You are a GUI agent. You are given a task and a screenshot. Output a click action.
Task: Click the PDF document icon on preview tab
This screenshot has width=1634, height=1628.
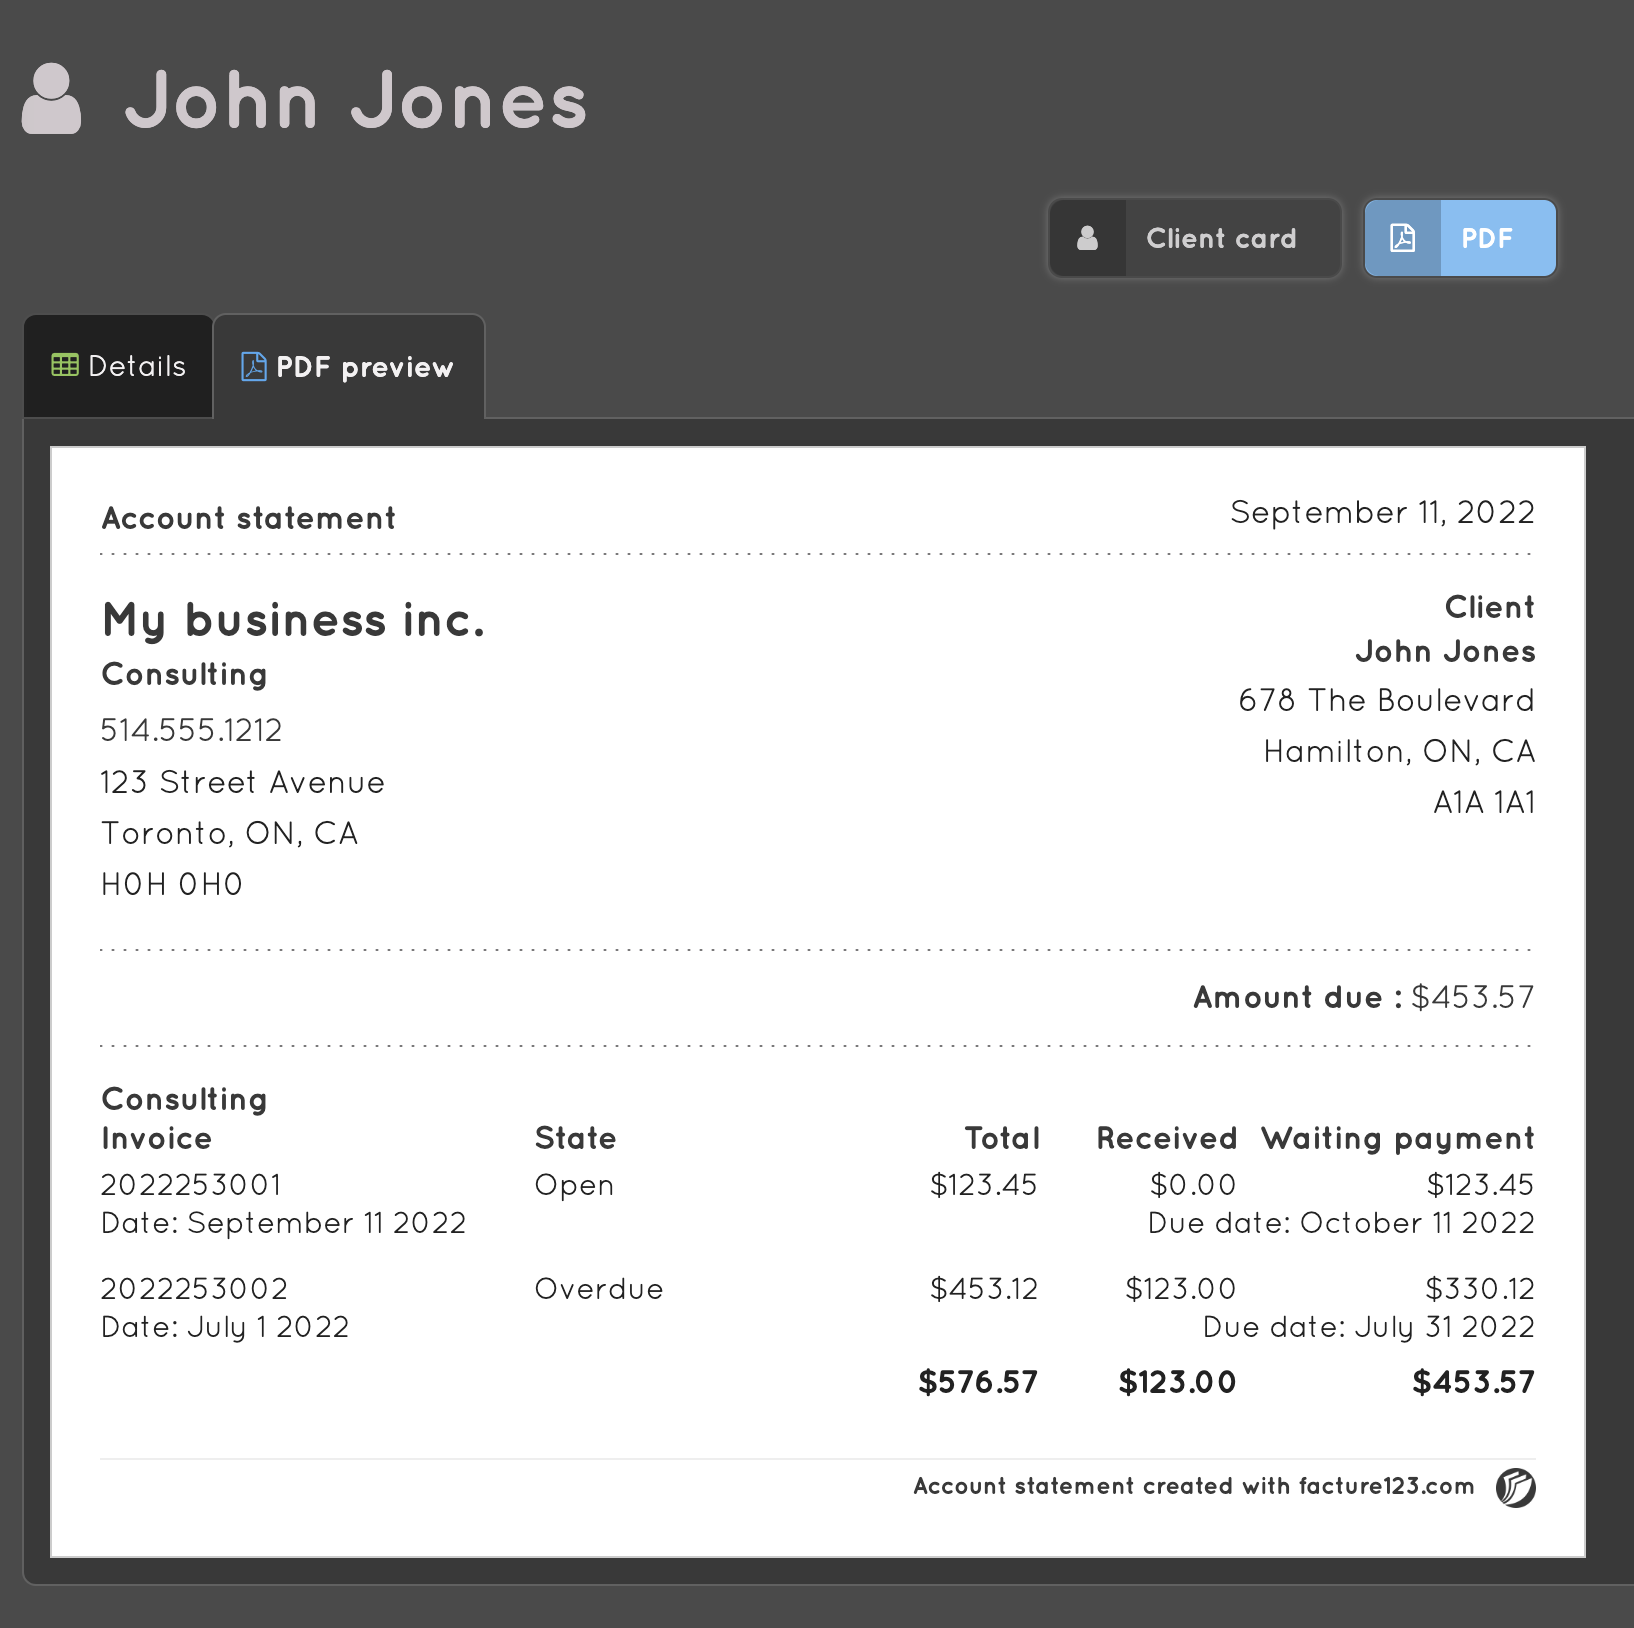coord(253,367)
